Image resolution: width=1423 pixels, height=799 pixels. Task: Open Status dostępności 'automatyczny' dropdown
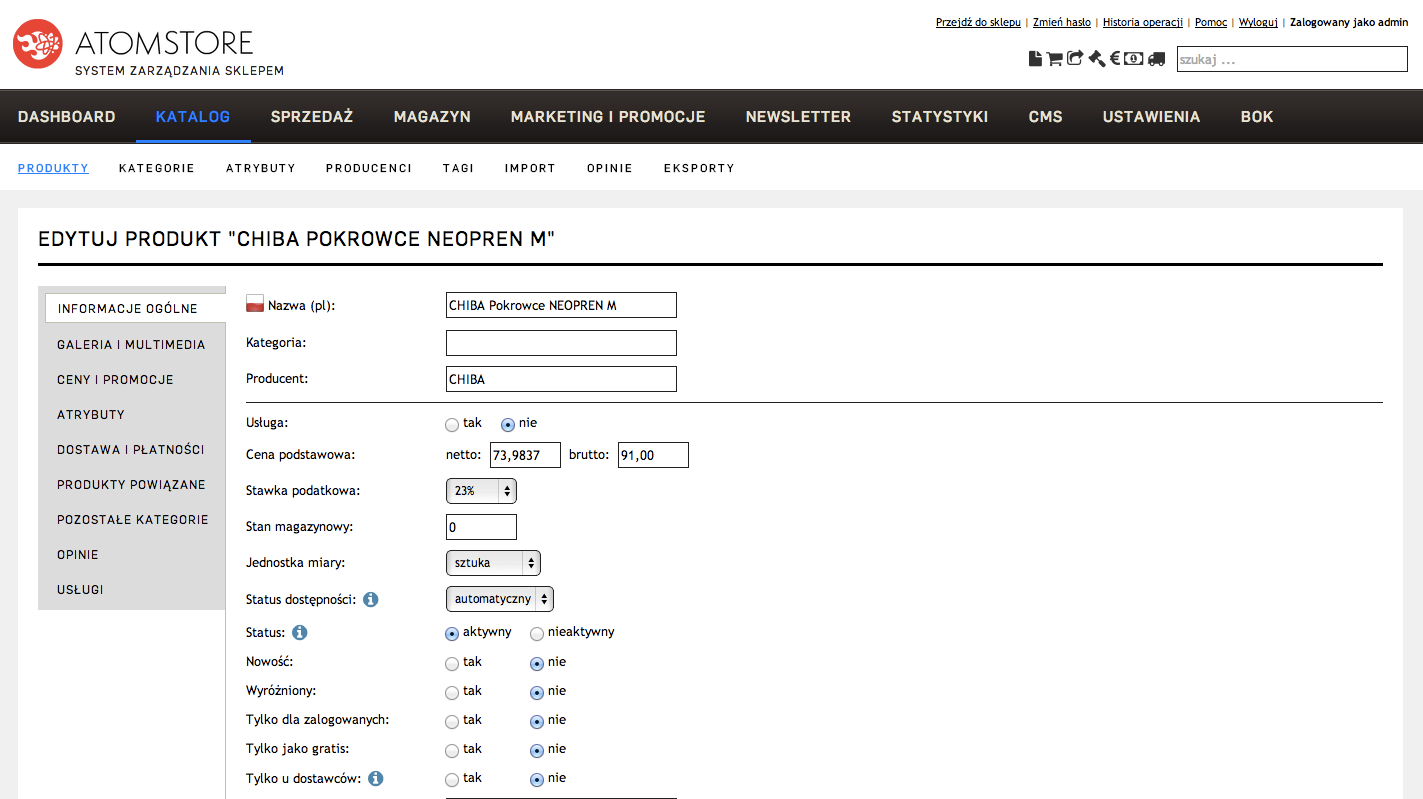tap(499, 599)
